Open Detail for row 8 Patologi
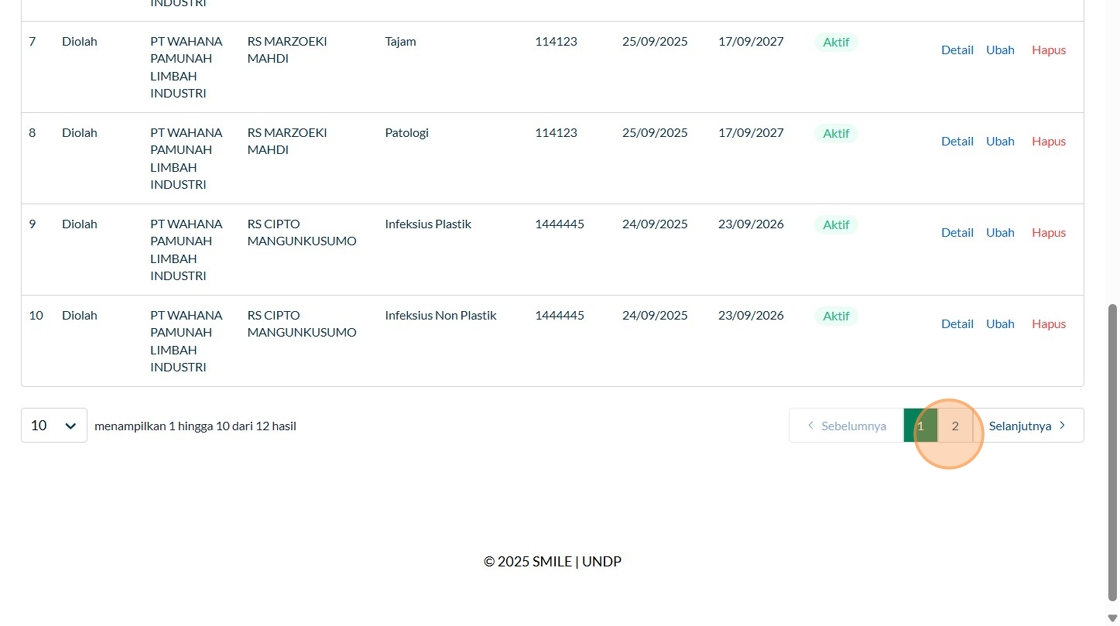This screenshot has height=626, width=1120. [x=957, y=141]
